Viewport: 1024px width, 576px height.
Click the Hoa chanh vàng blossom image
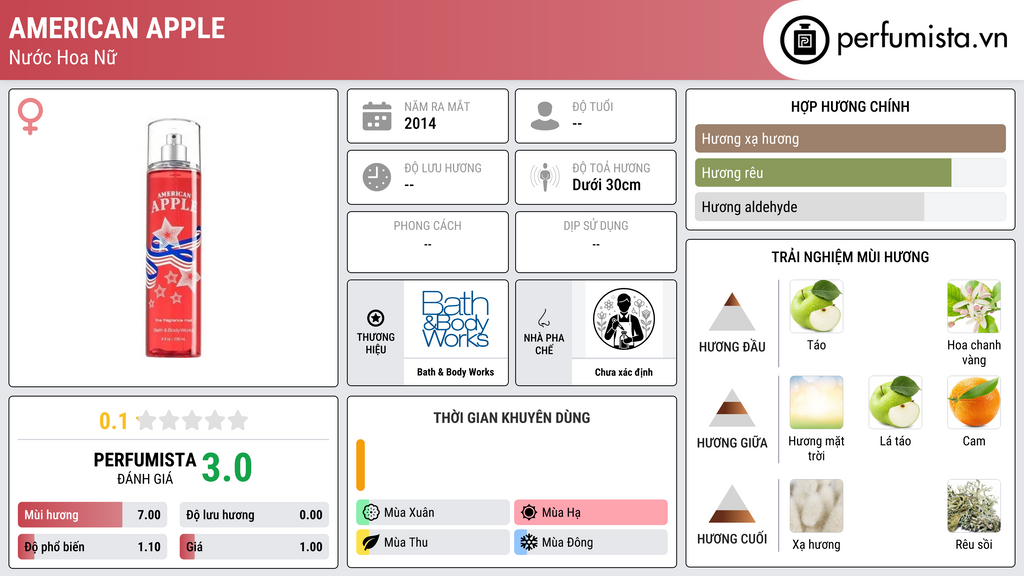(x=974, y=306)
